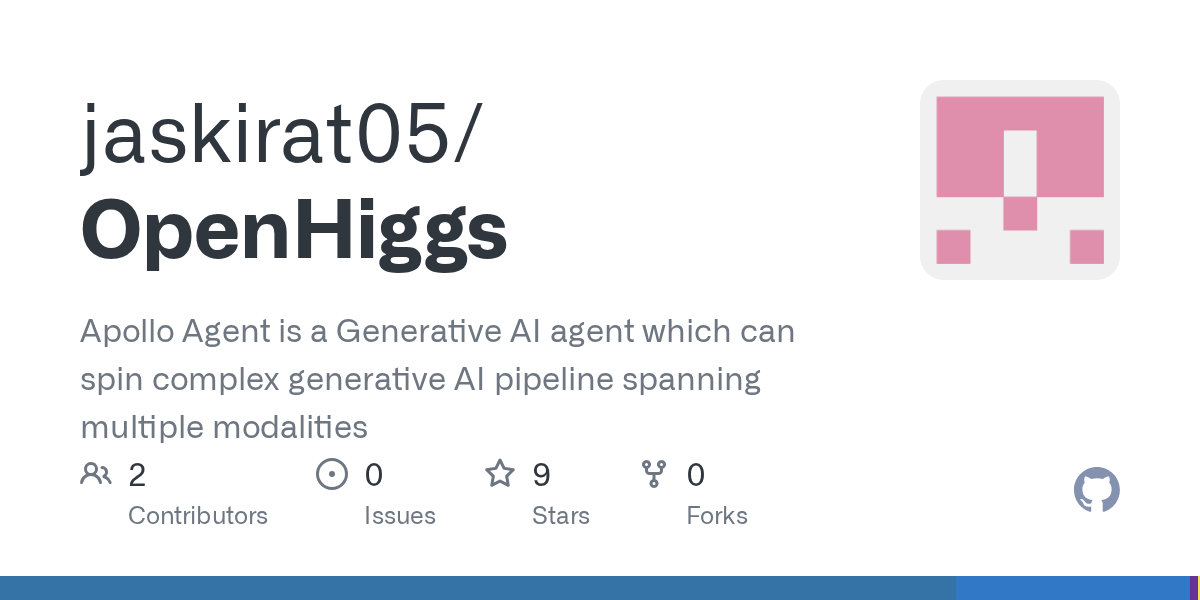Click the contributors count number 2
The height and width of the screenshot is (600, 1200).
click(x=137, y=475)
